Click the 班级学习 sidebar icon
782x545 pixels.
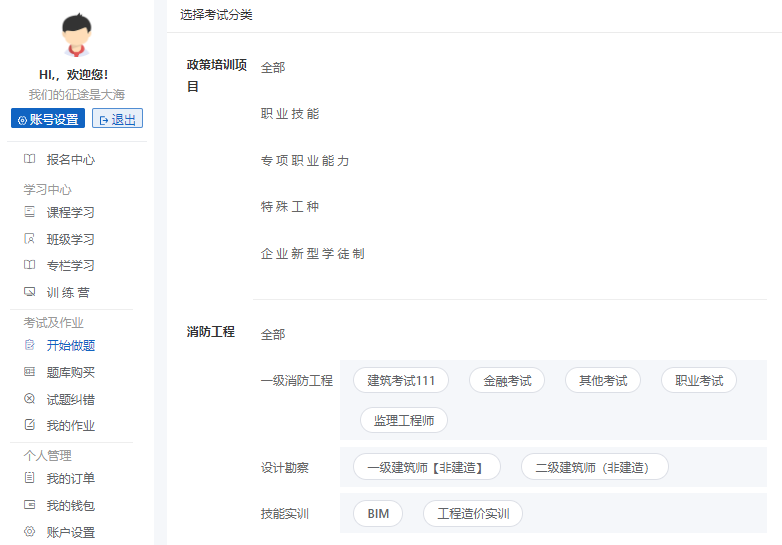[29, 239]
